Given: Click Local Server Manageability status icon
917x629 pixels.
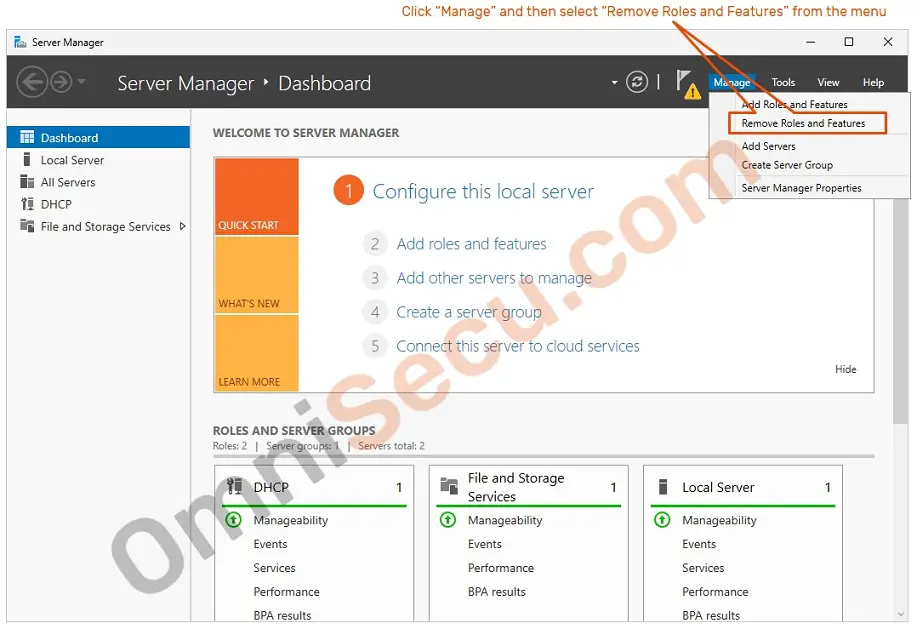Looking at the screenshot, I should click(662, 520).
